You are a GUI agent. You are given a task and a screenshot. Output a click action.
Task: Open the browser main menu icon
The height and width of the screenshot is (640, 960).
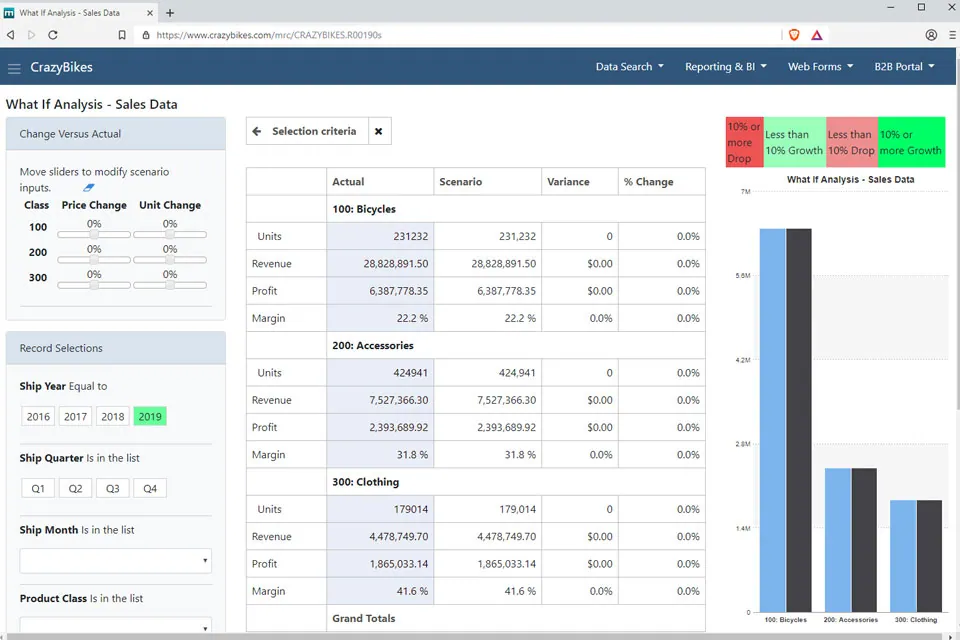pos(953,35)
